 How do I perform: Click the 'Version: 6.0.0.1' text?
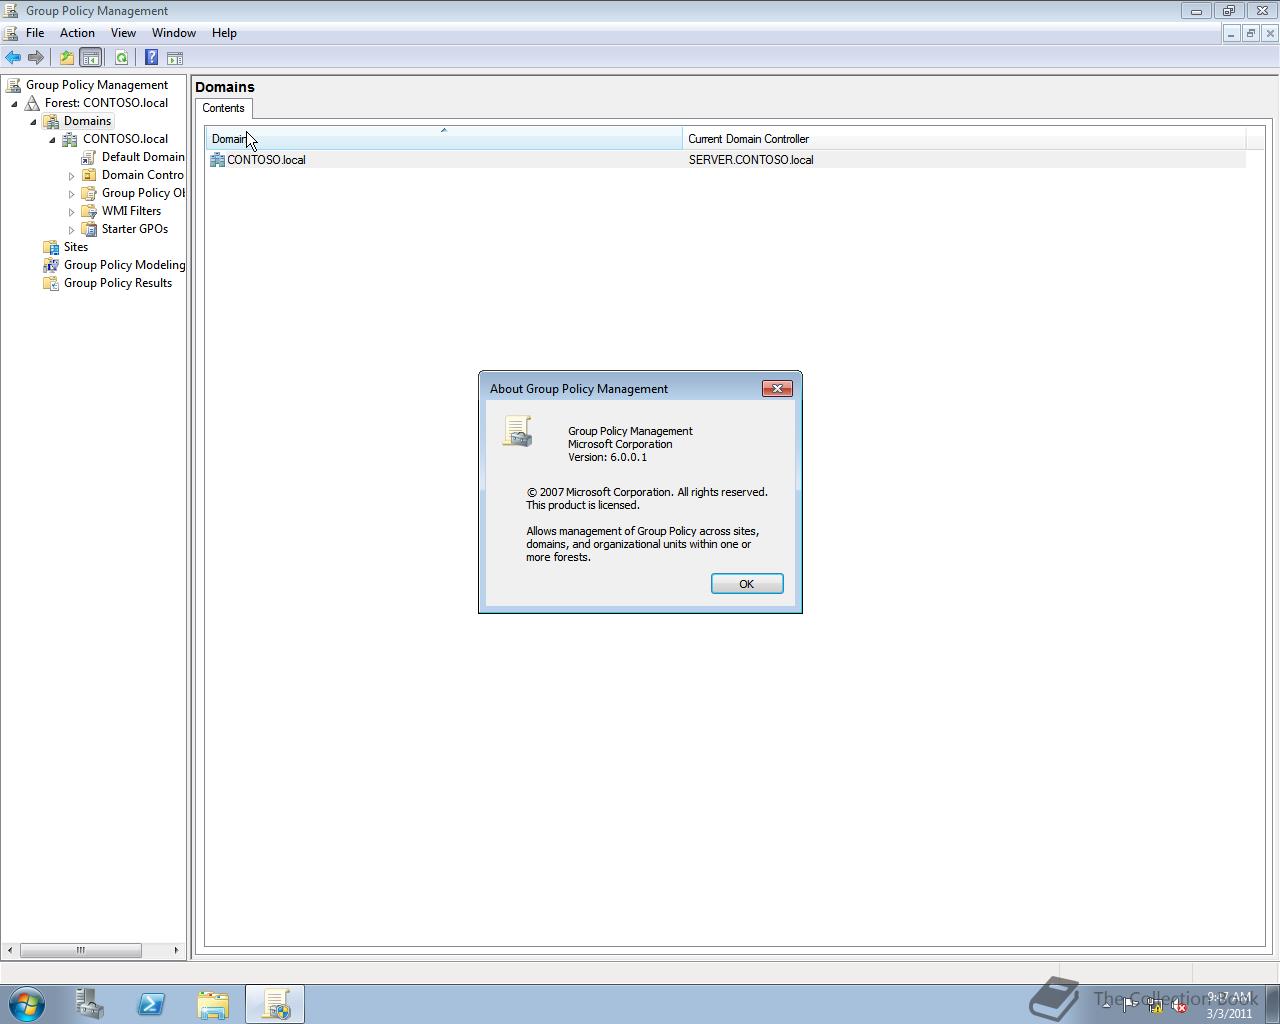[607, 457]
